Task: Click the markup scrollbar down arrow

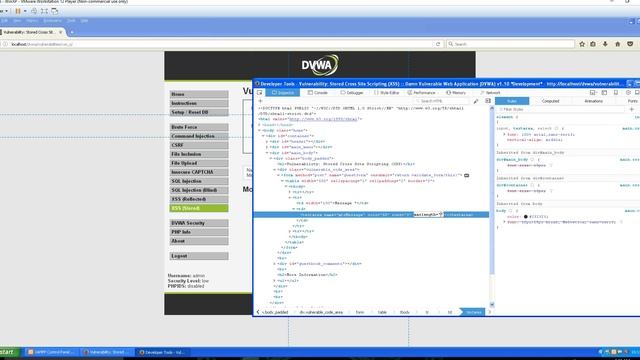Action: click(492, 304)
